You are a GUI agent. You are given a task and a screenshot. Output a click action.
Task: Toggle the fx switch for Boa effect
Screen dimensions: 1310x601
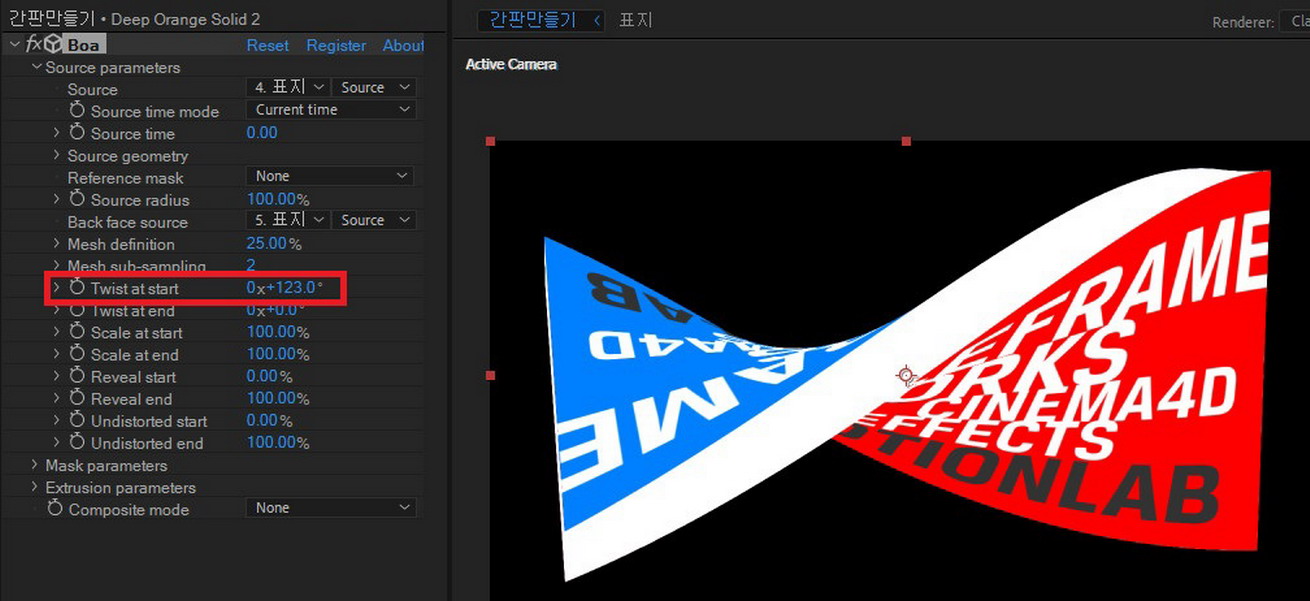click(x=33, y=45)
